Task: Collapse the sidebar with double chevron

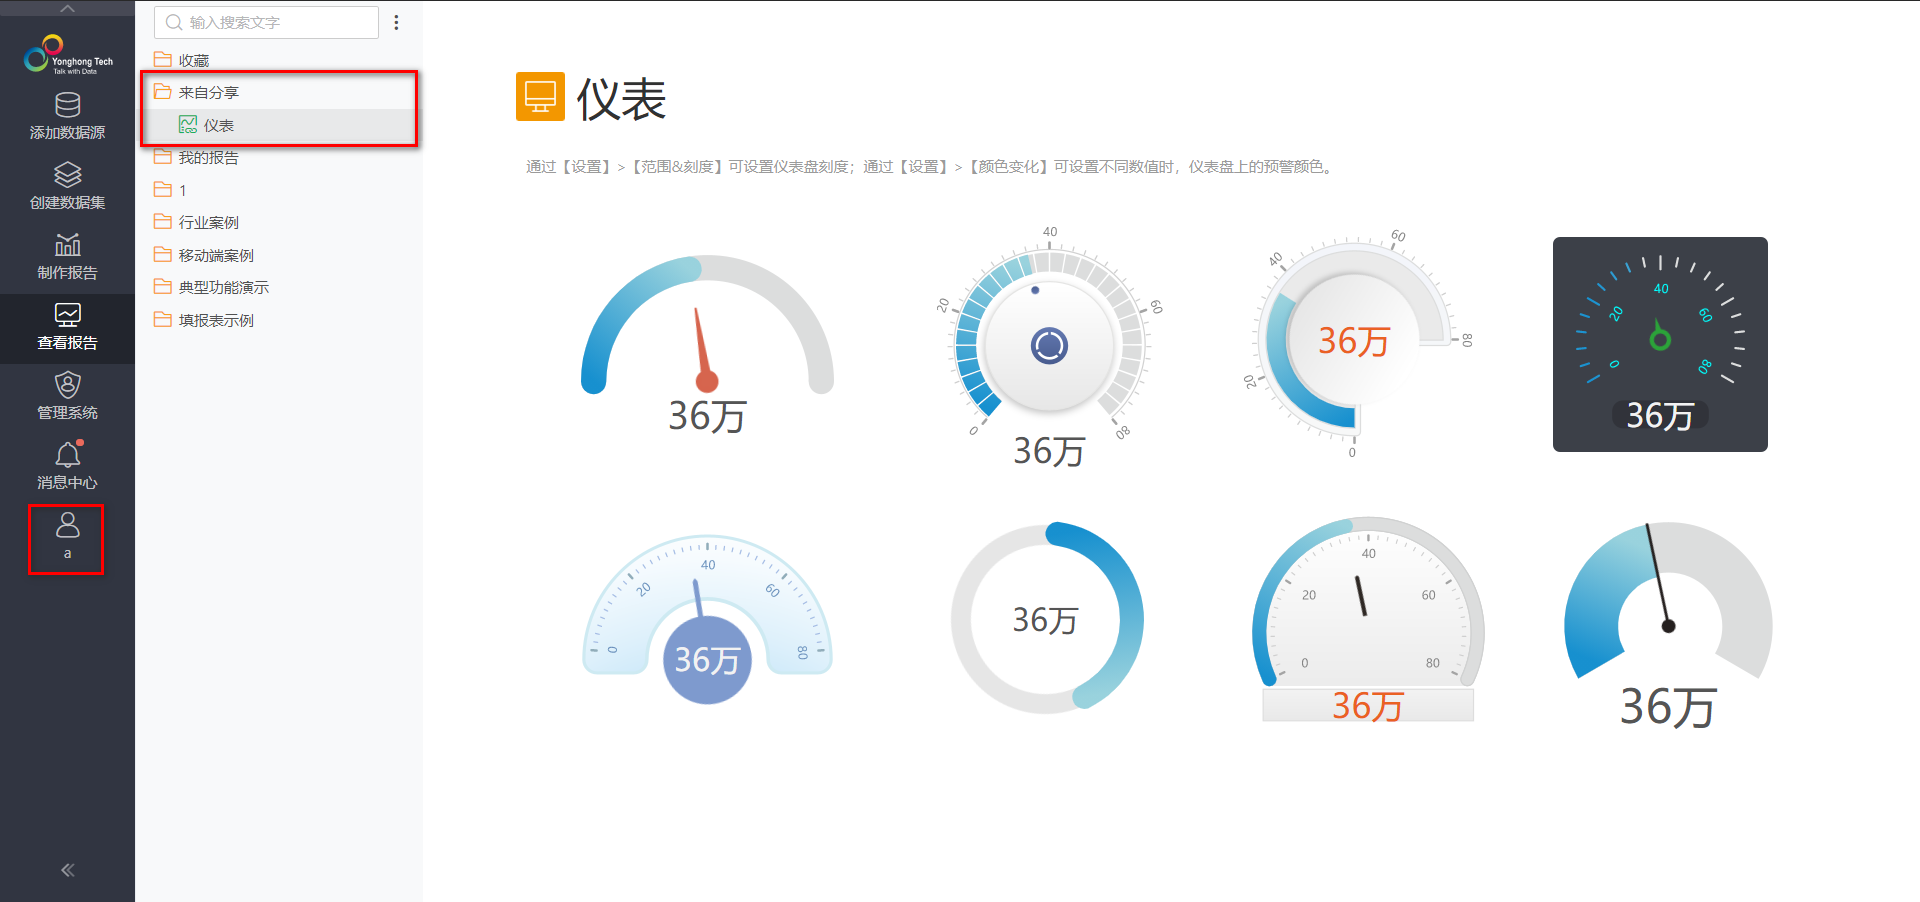Action: (x=67, y=870)
